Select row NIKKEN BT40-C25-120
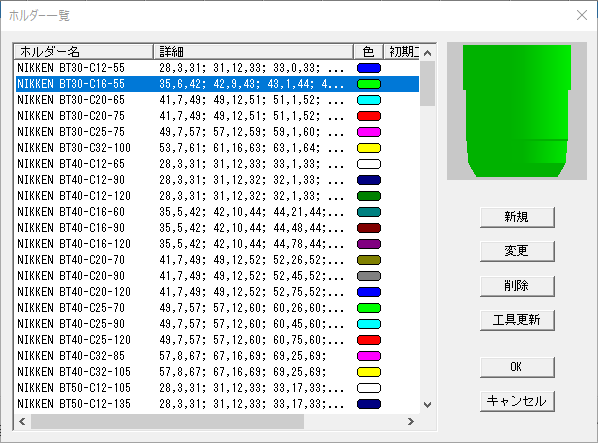This screenshot has width=598, height=443. click(x=217, y=340)
